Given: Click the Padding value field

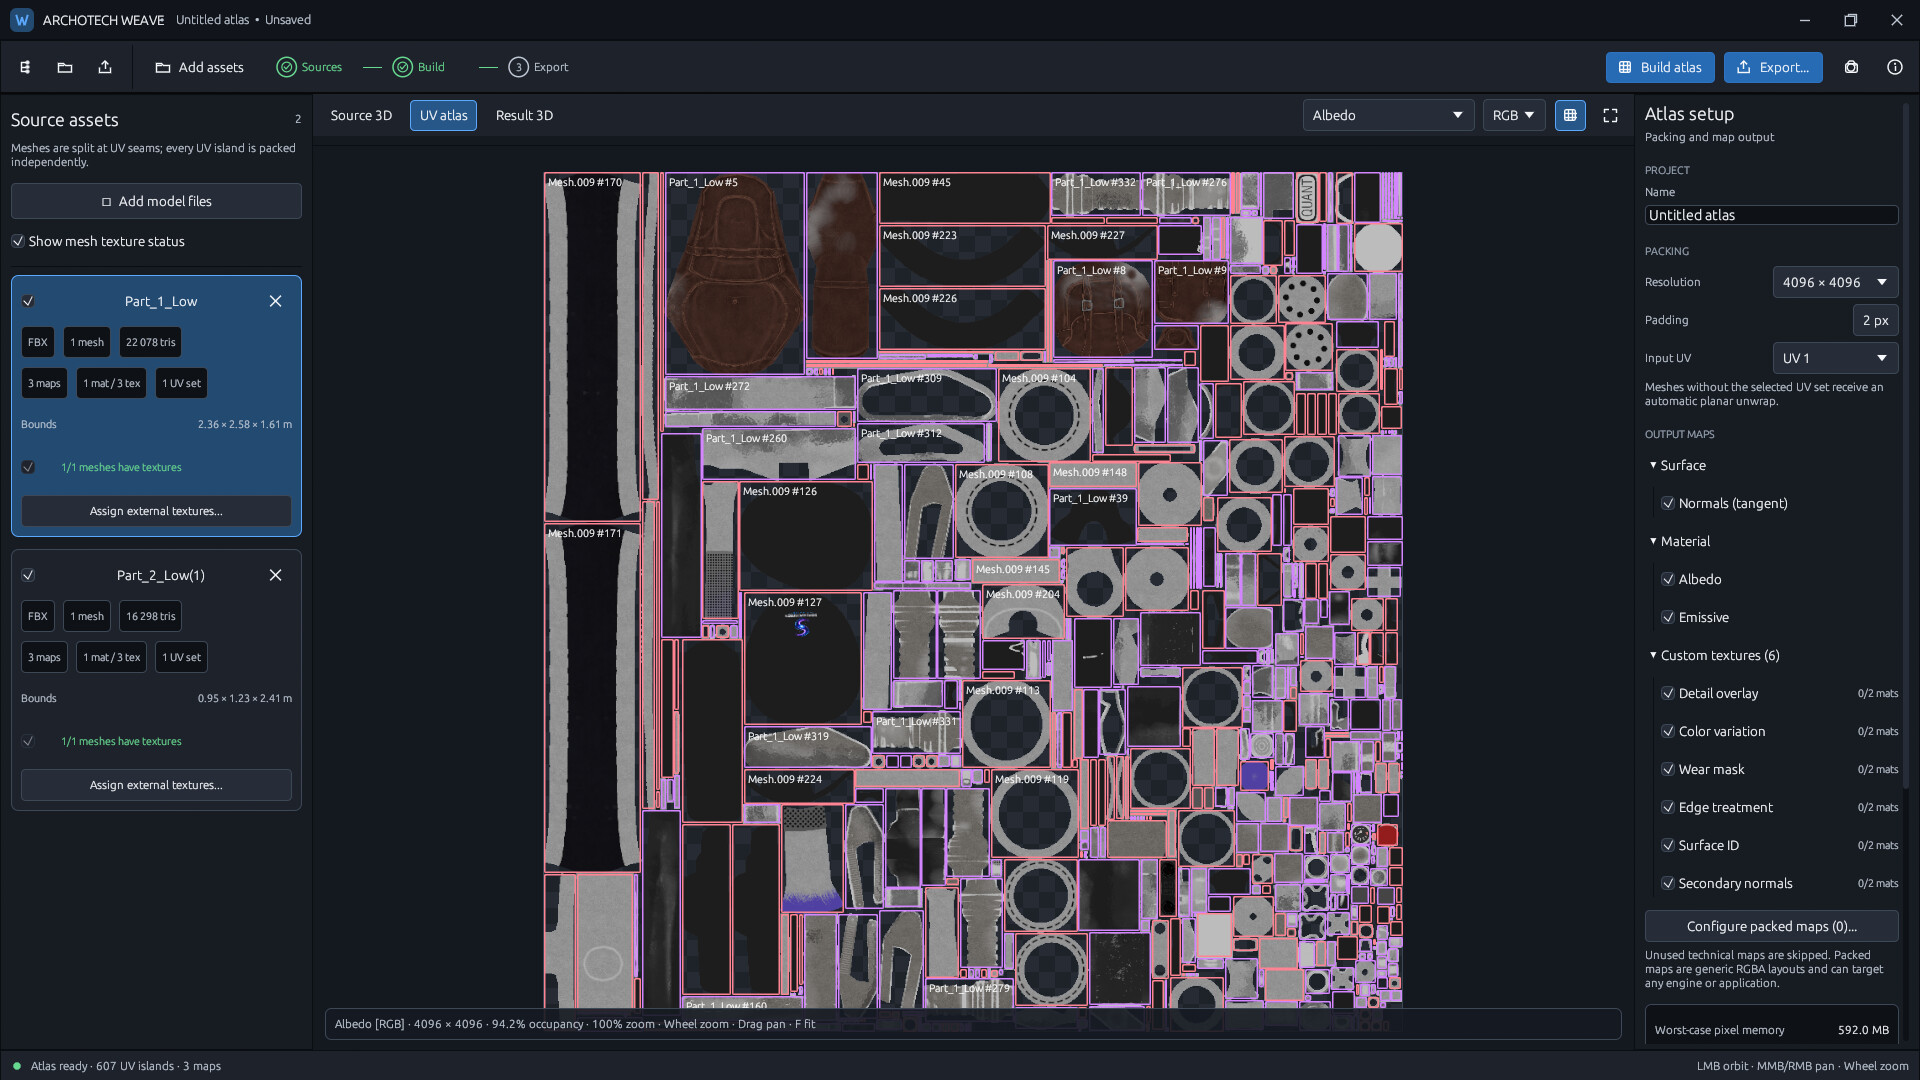Looking at the screenshot, I should click(1875, 320).
